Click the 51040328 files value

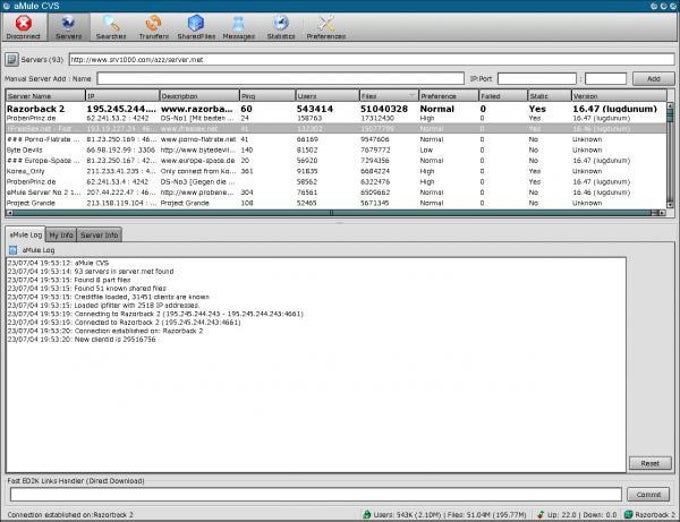point(384,109)
